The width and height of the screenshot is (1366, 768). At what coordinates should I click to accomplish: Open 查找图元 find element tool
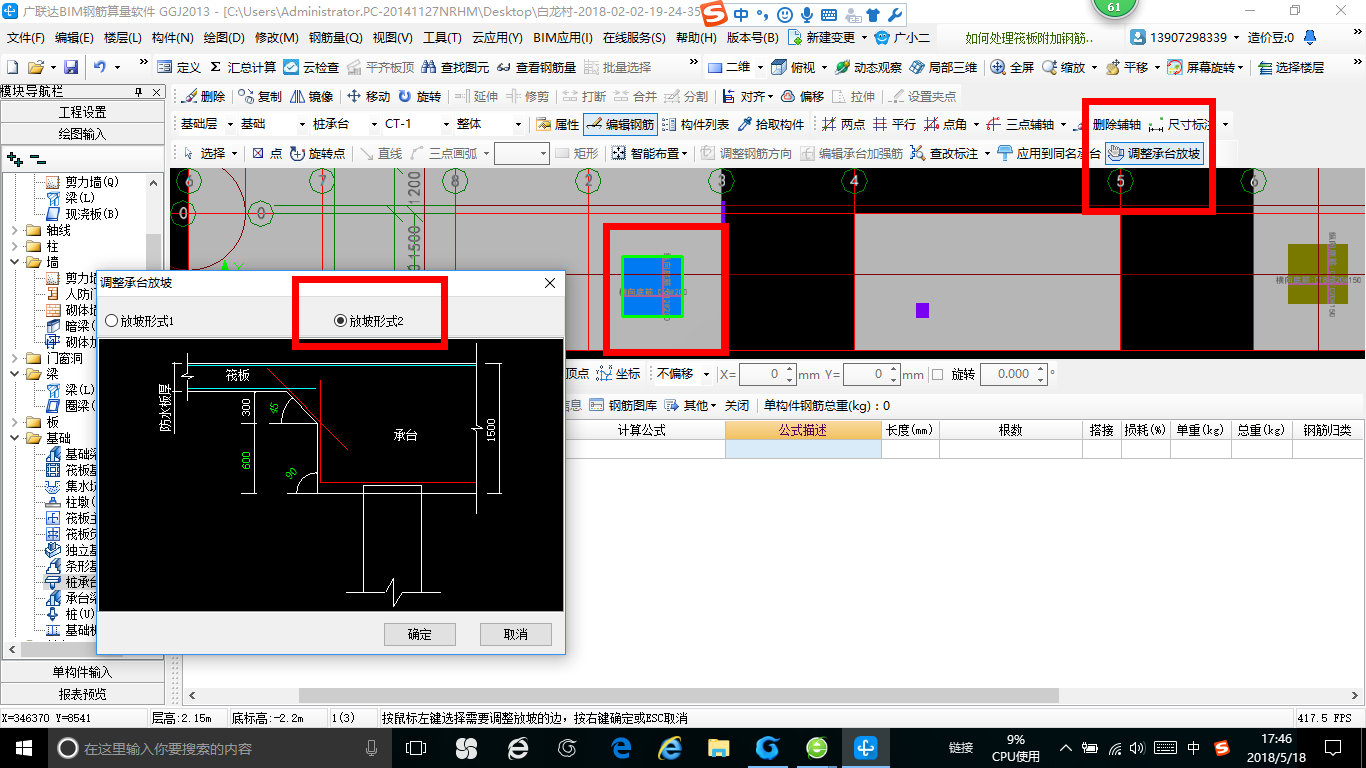(456, 67)
